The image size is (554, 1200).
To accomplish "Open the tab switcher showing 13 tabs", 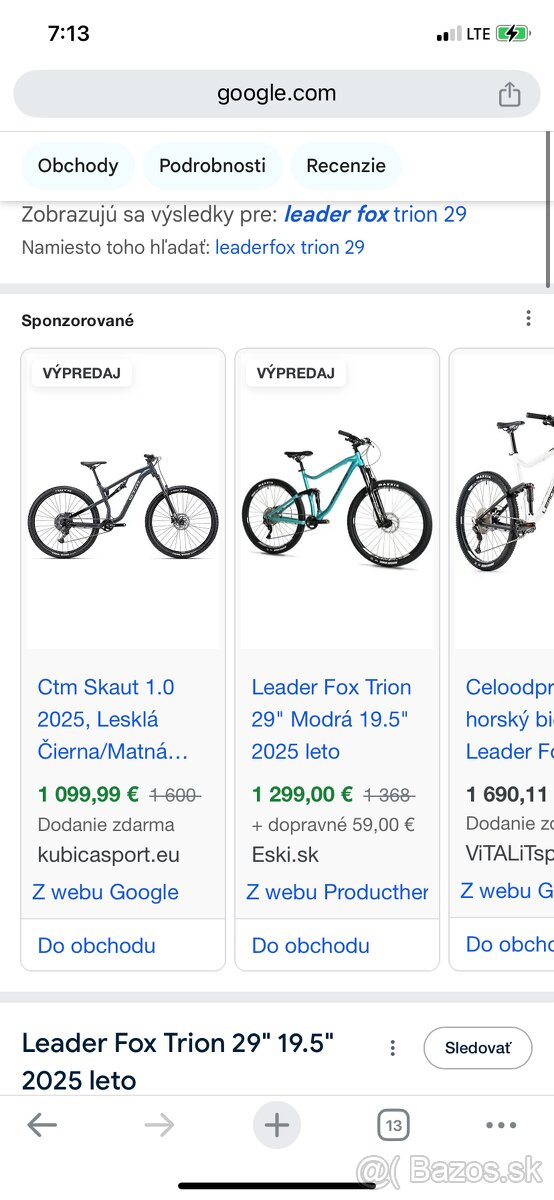I will pyautogui.click(x=394, y=1126).
